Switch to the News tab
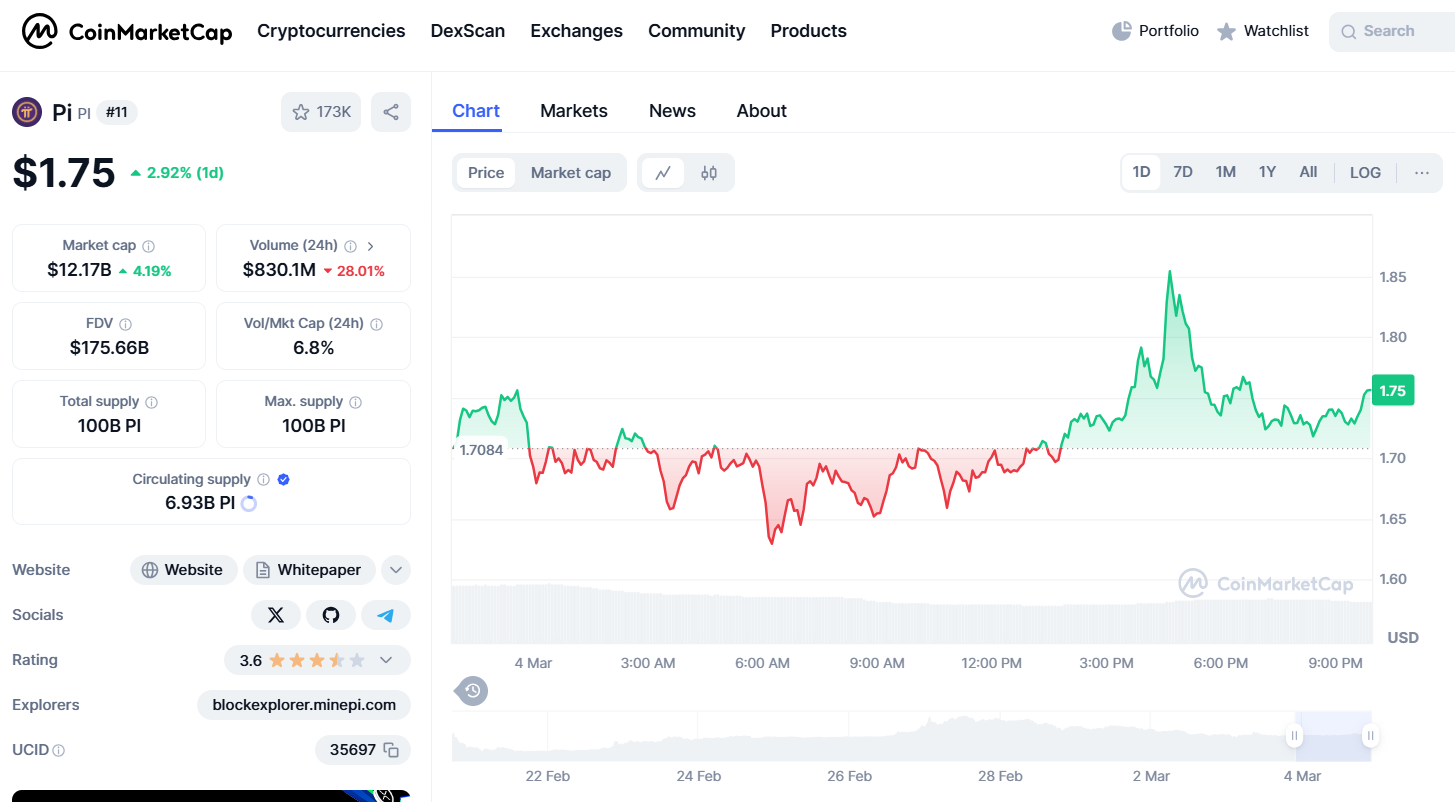1455x802 pixels. [x=672, y=111]
